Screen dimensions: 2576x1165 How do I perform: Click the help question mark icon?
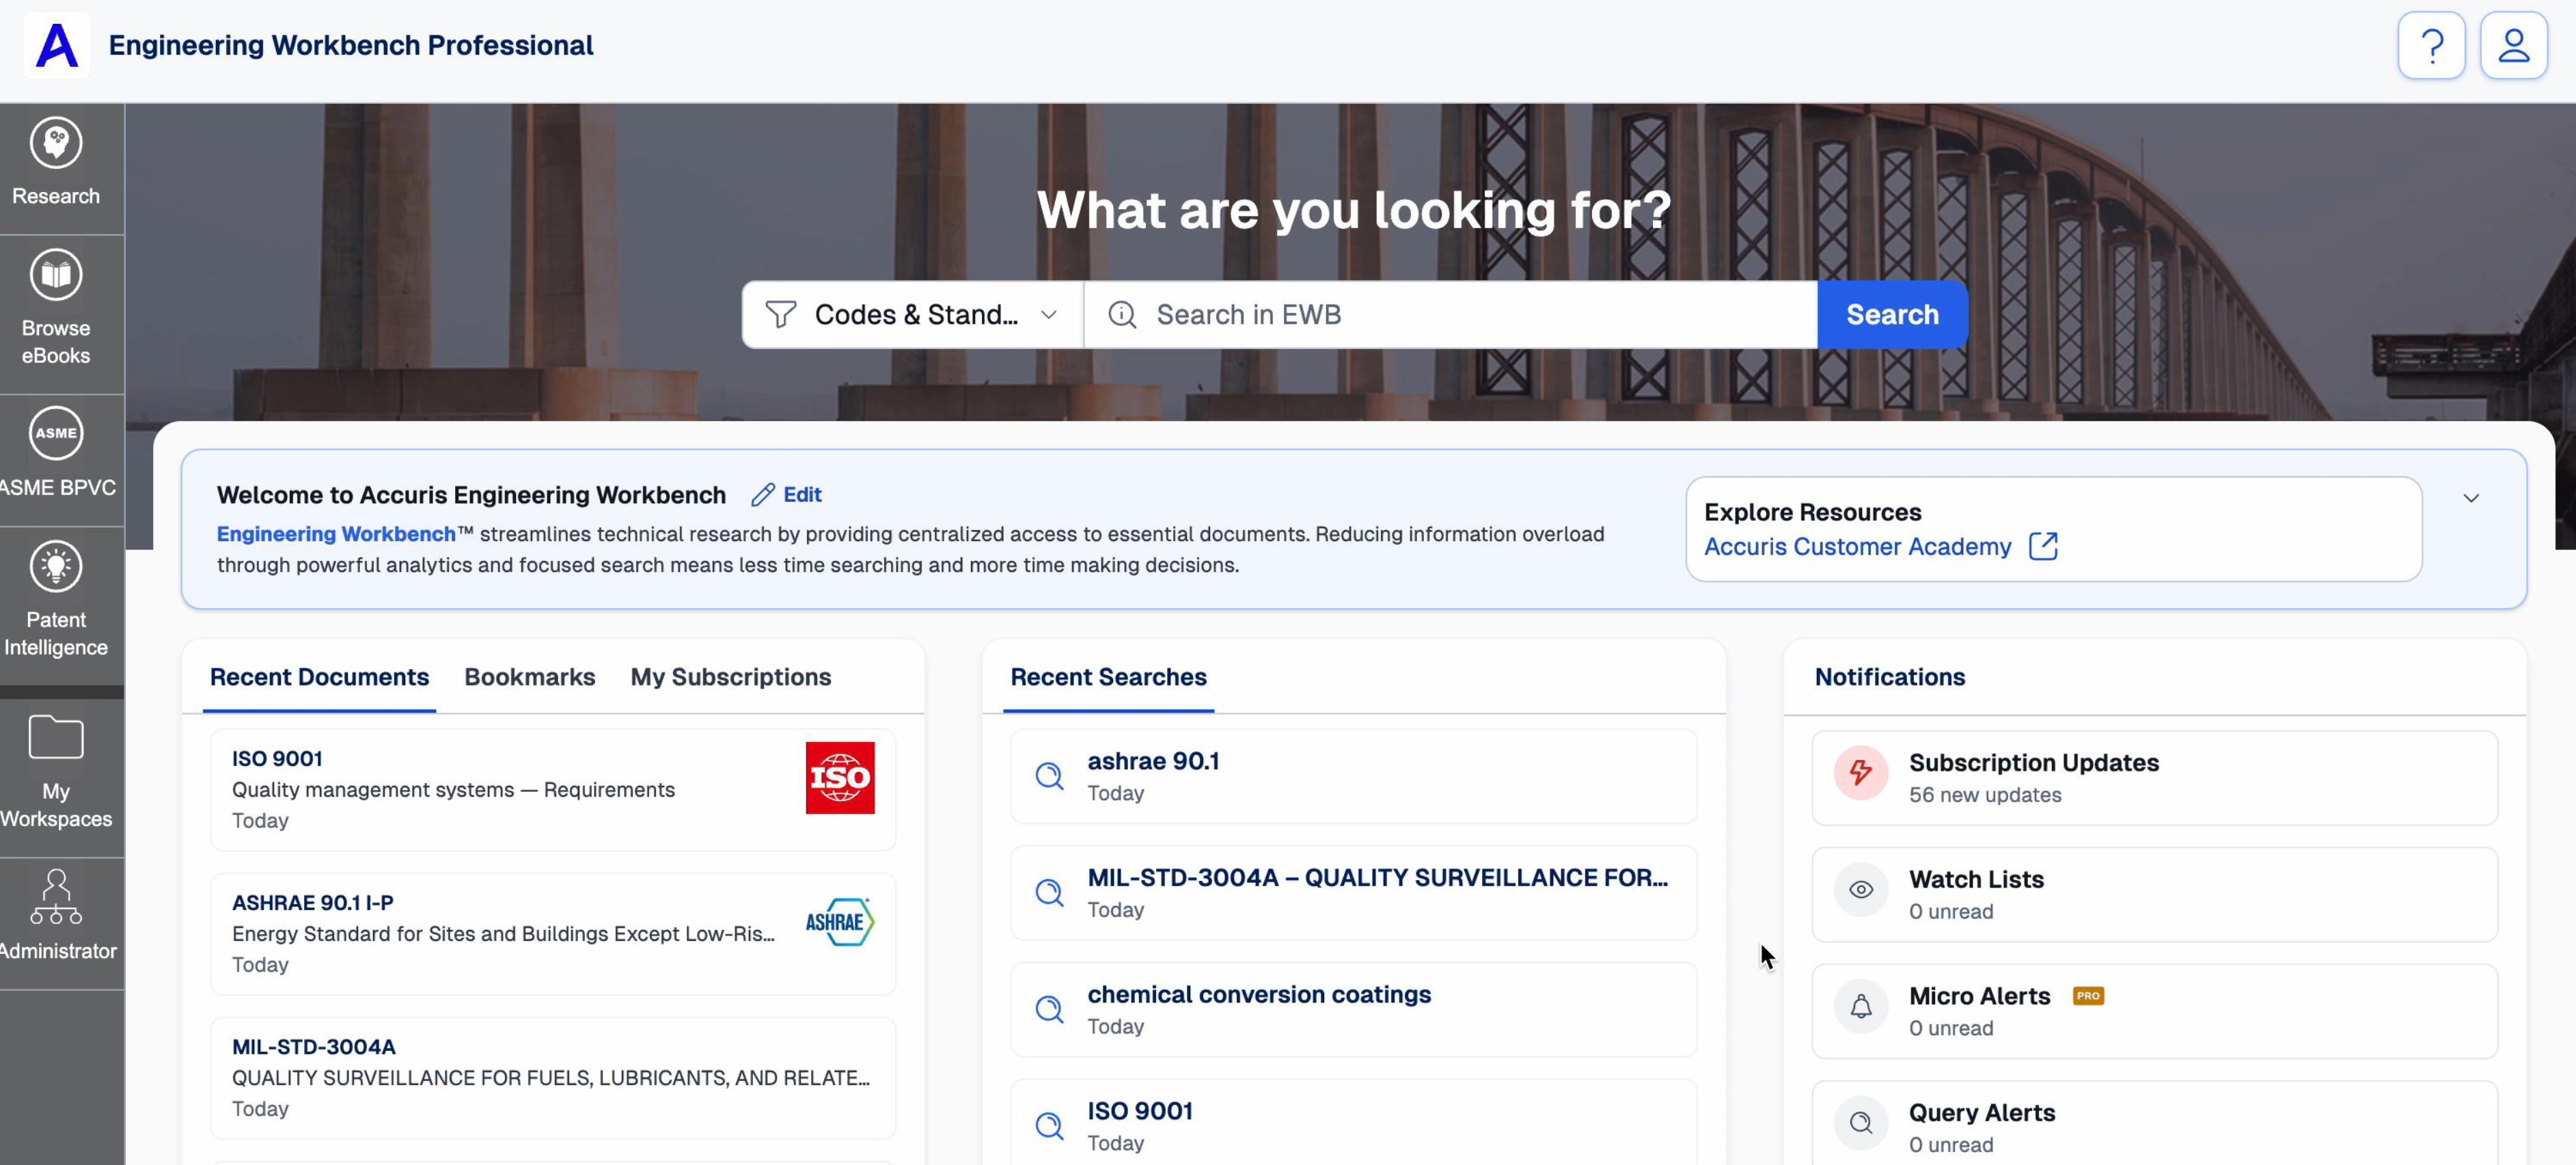click(x=2431, y=46)
